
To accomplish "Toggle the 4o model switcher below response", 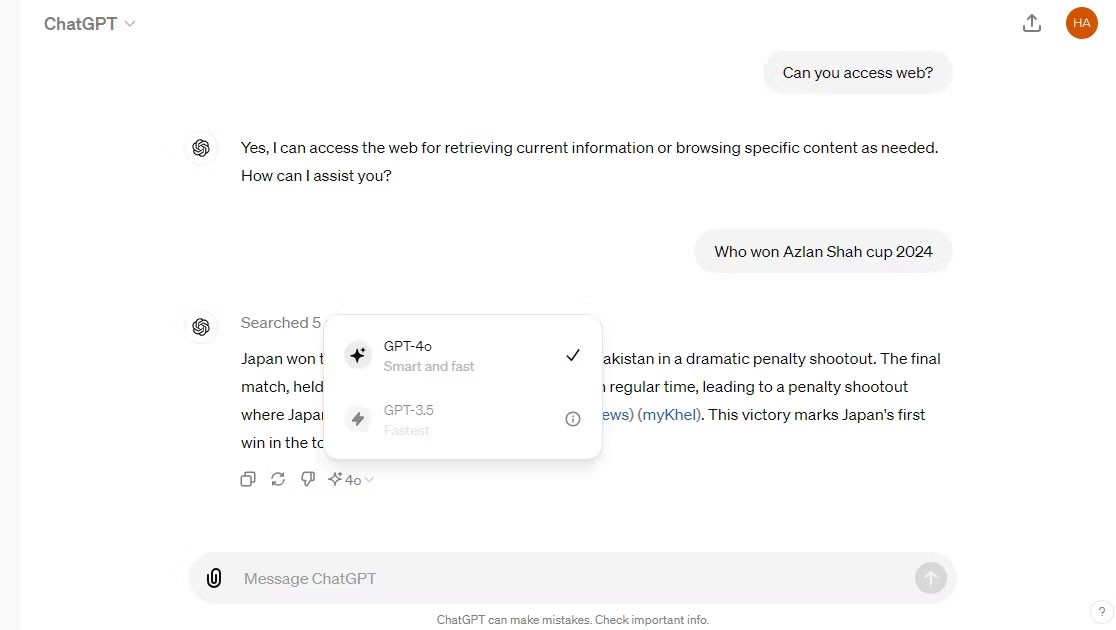I will [x=351, y=480].
